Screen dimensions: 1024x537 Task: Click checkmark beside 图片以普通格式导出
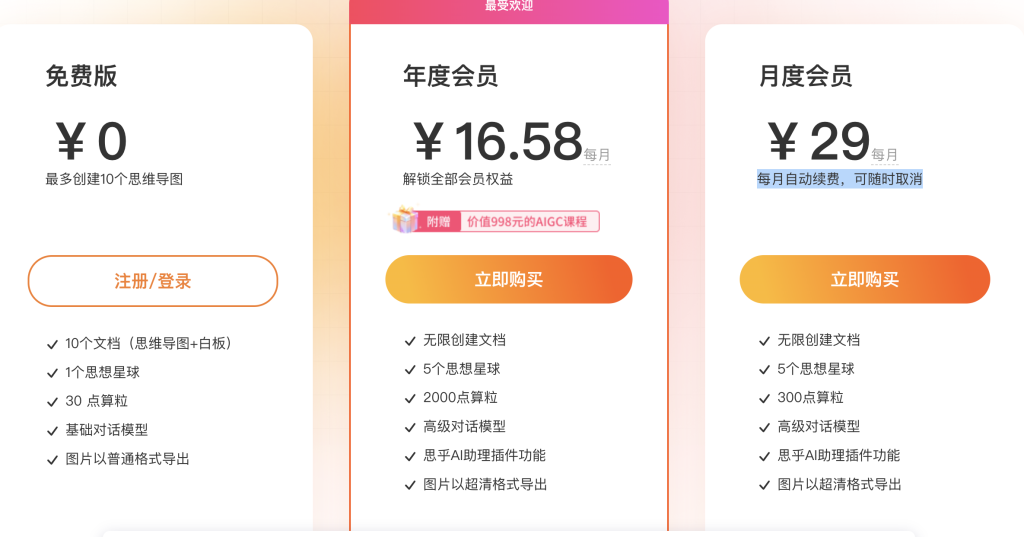coord(52,460)
